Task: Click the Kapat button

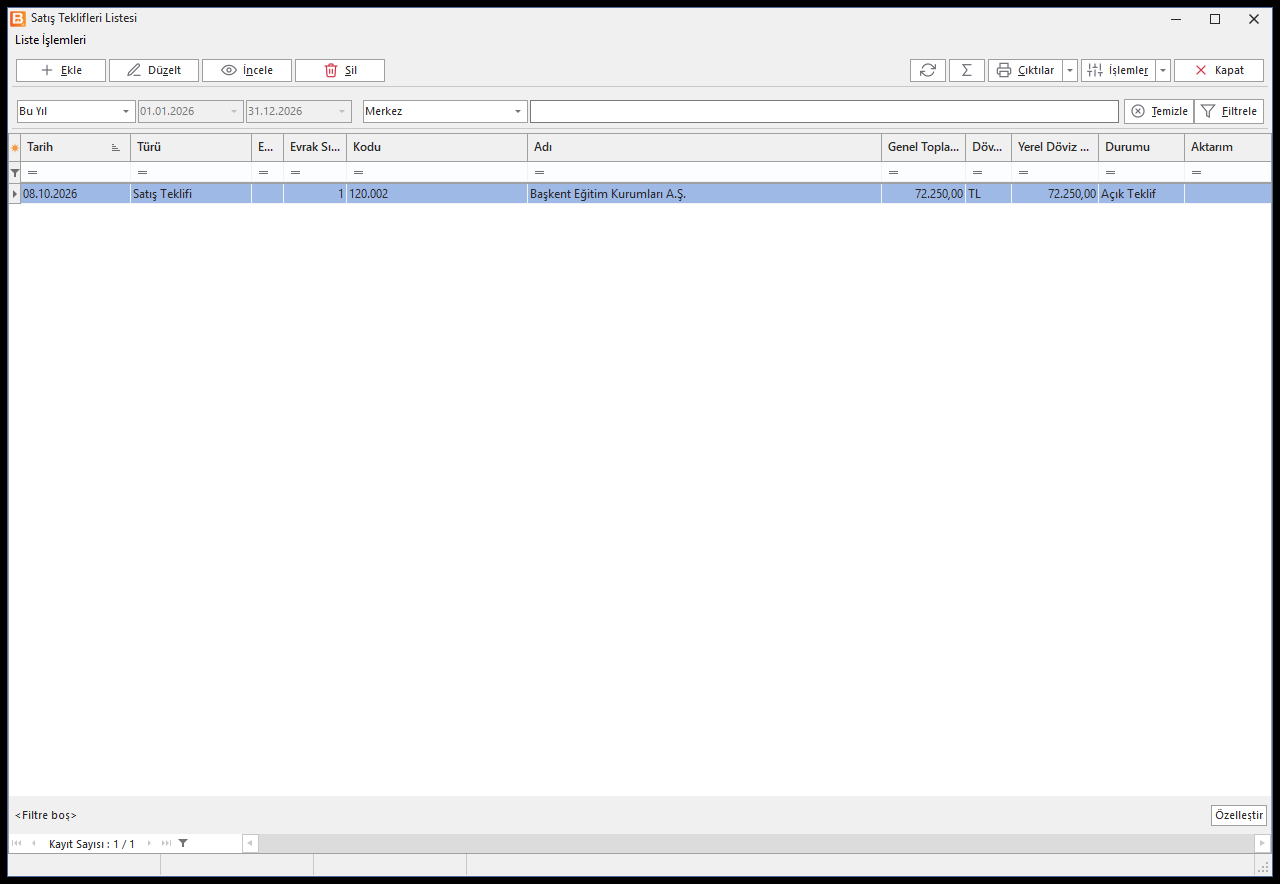Action: tap(1219, 70)
